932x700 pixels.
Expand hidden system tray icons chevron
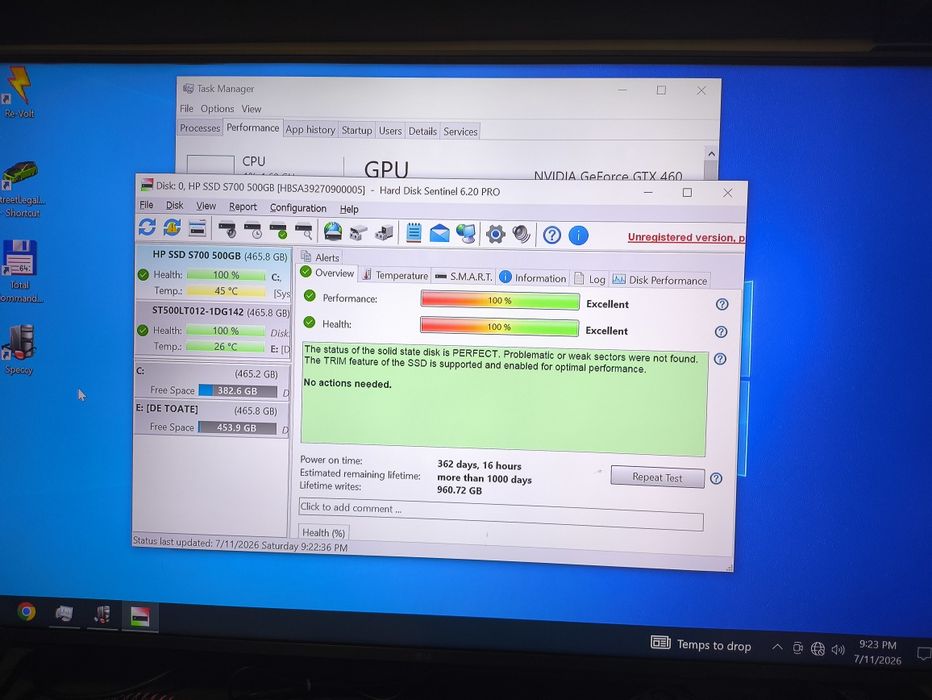777,647
